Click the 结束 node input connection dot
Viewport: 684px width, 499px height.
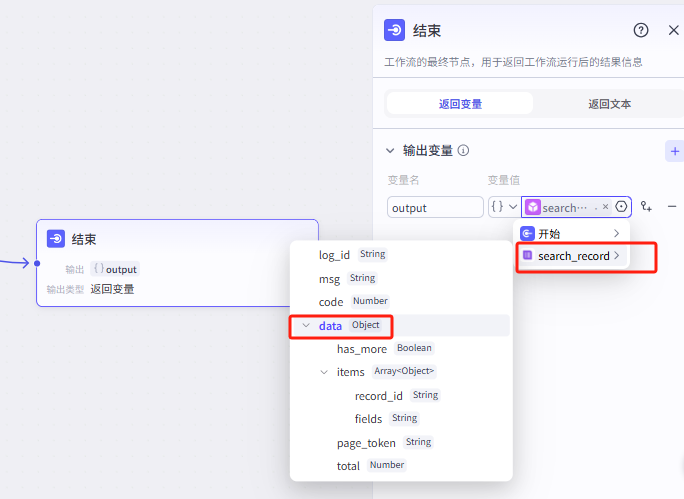point(37,263)
